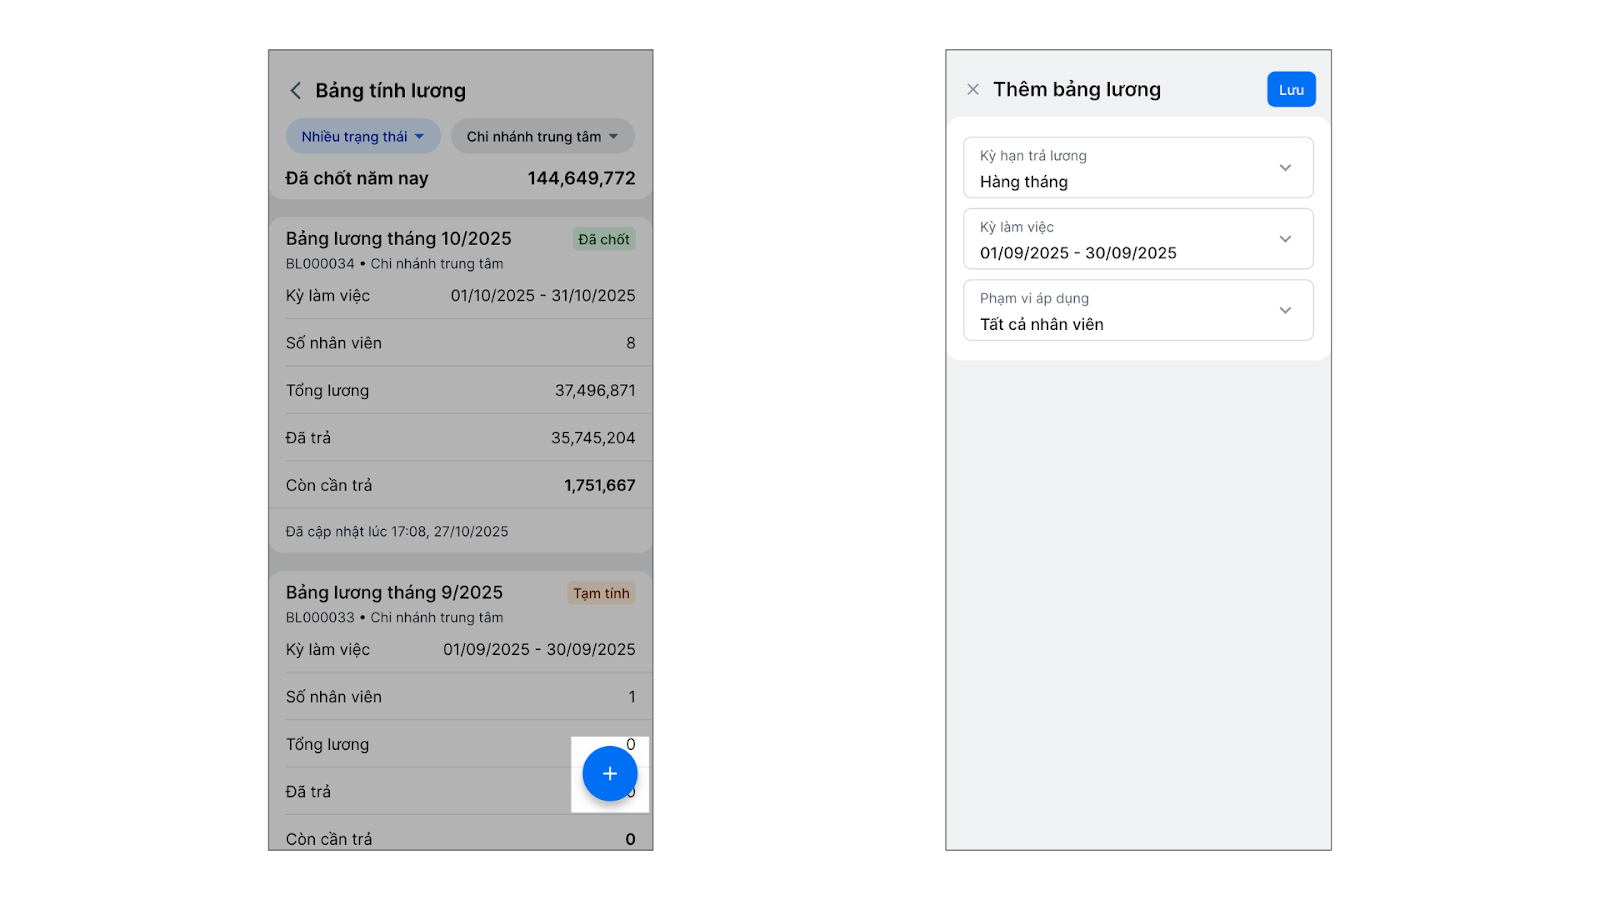The image size is (1600, 900).
Task: Click the Tạm tính status badge
Action: (601, 594)
